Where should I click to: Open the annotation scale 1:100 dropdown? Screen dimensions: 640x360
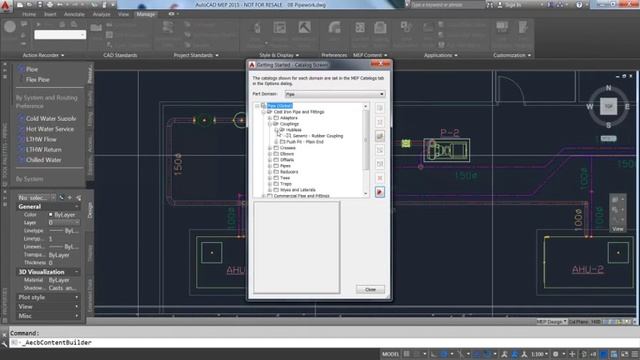coord(539,354)
